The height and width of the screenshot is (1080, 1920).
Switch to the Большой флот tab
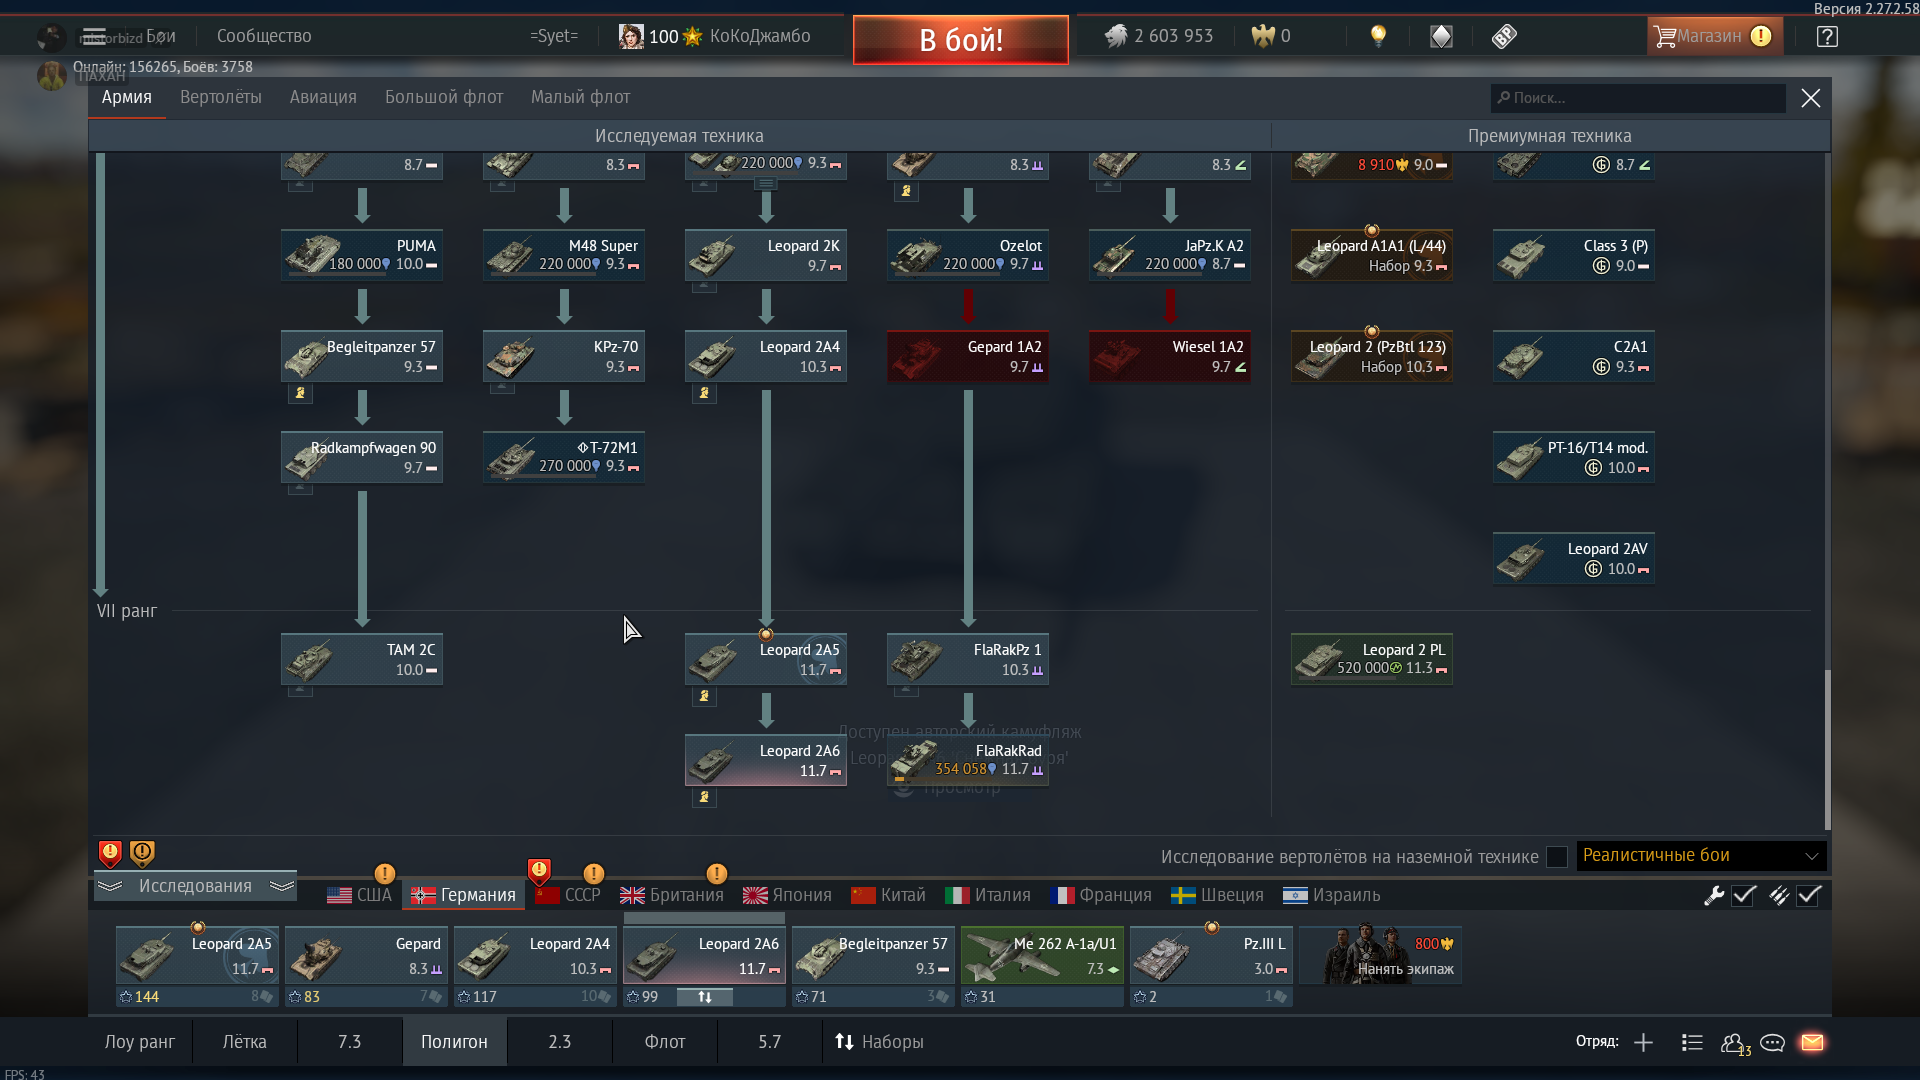click(444, 97)
